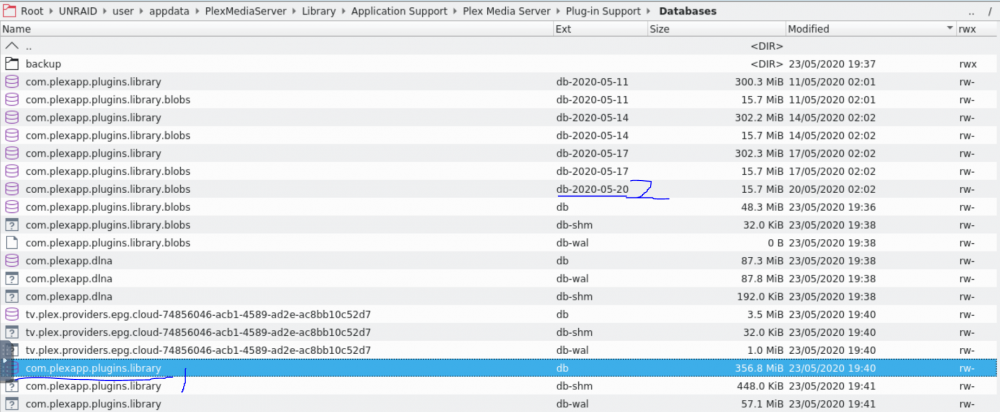
Task: Click unknown-type icon of tv.plex.providers db-shm file
Action: tap(11, 332)
